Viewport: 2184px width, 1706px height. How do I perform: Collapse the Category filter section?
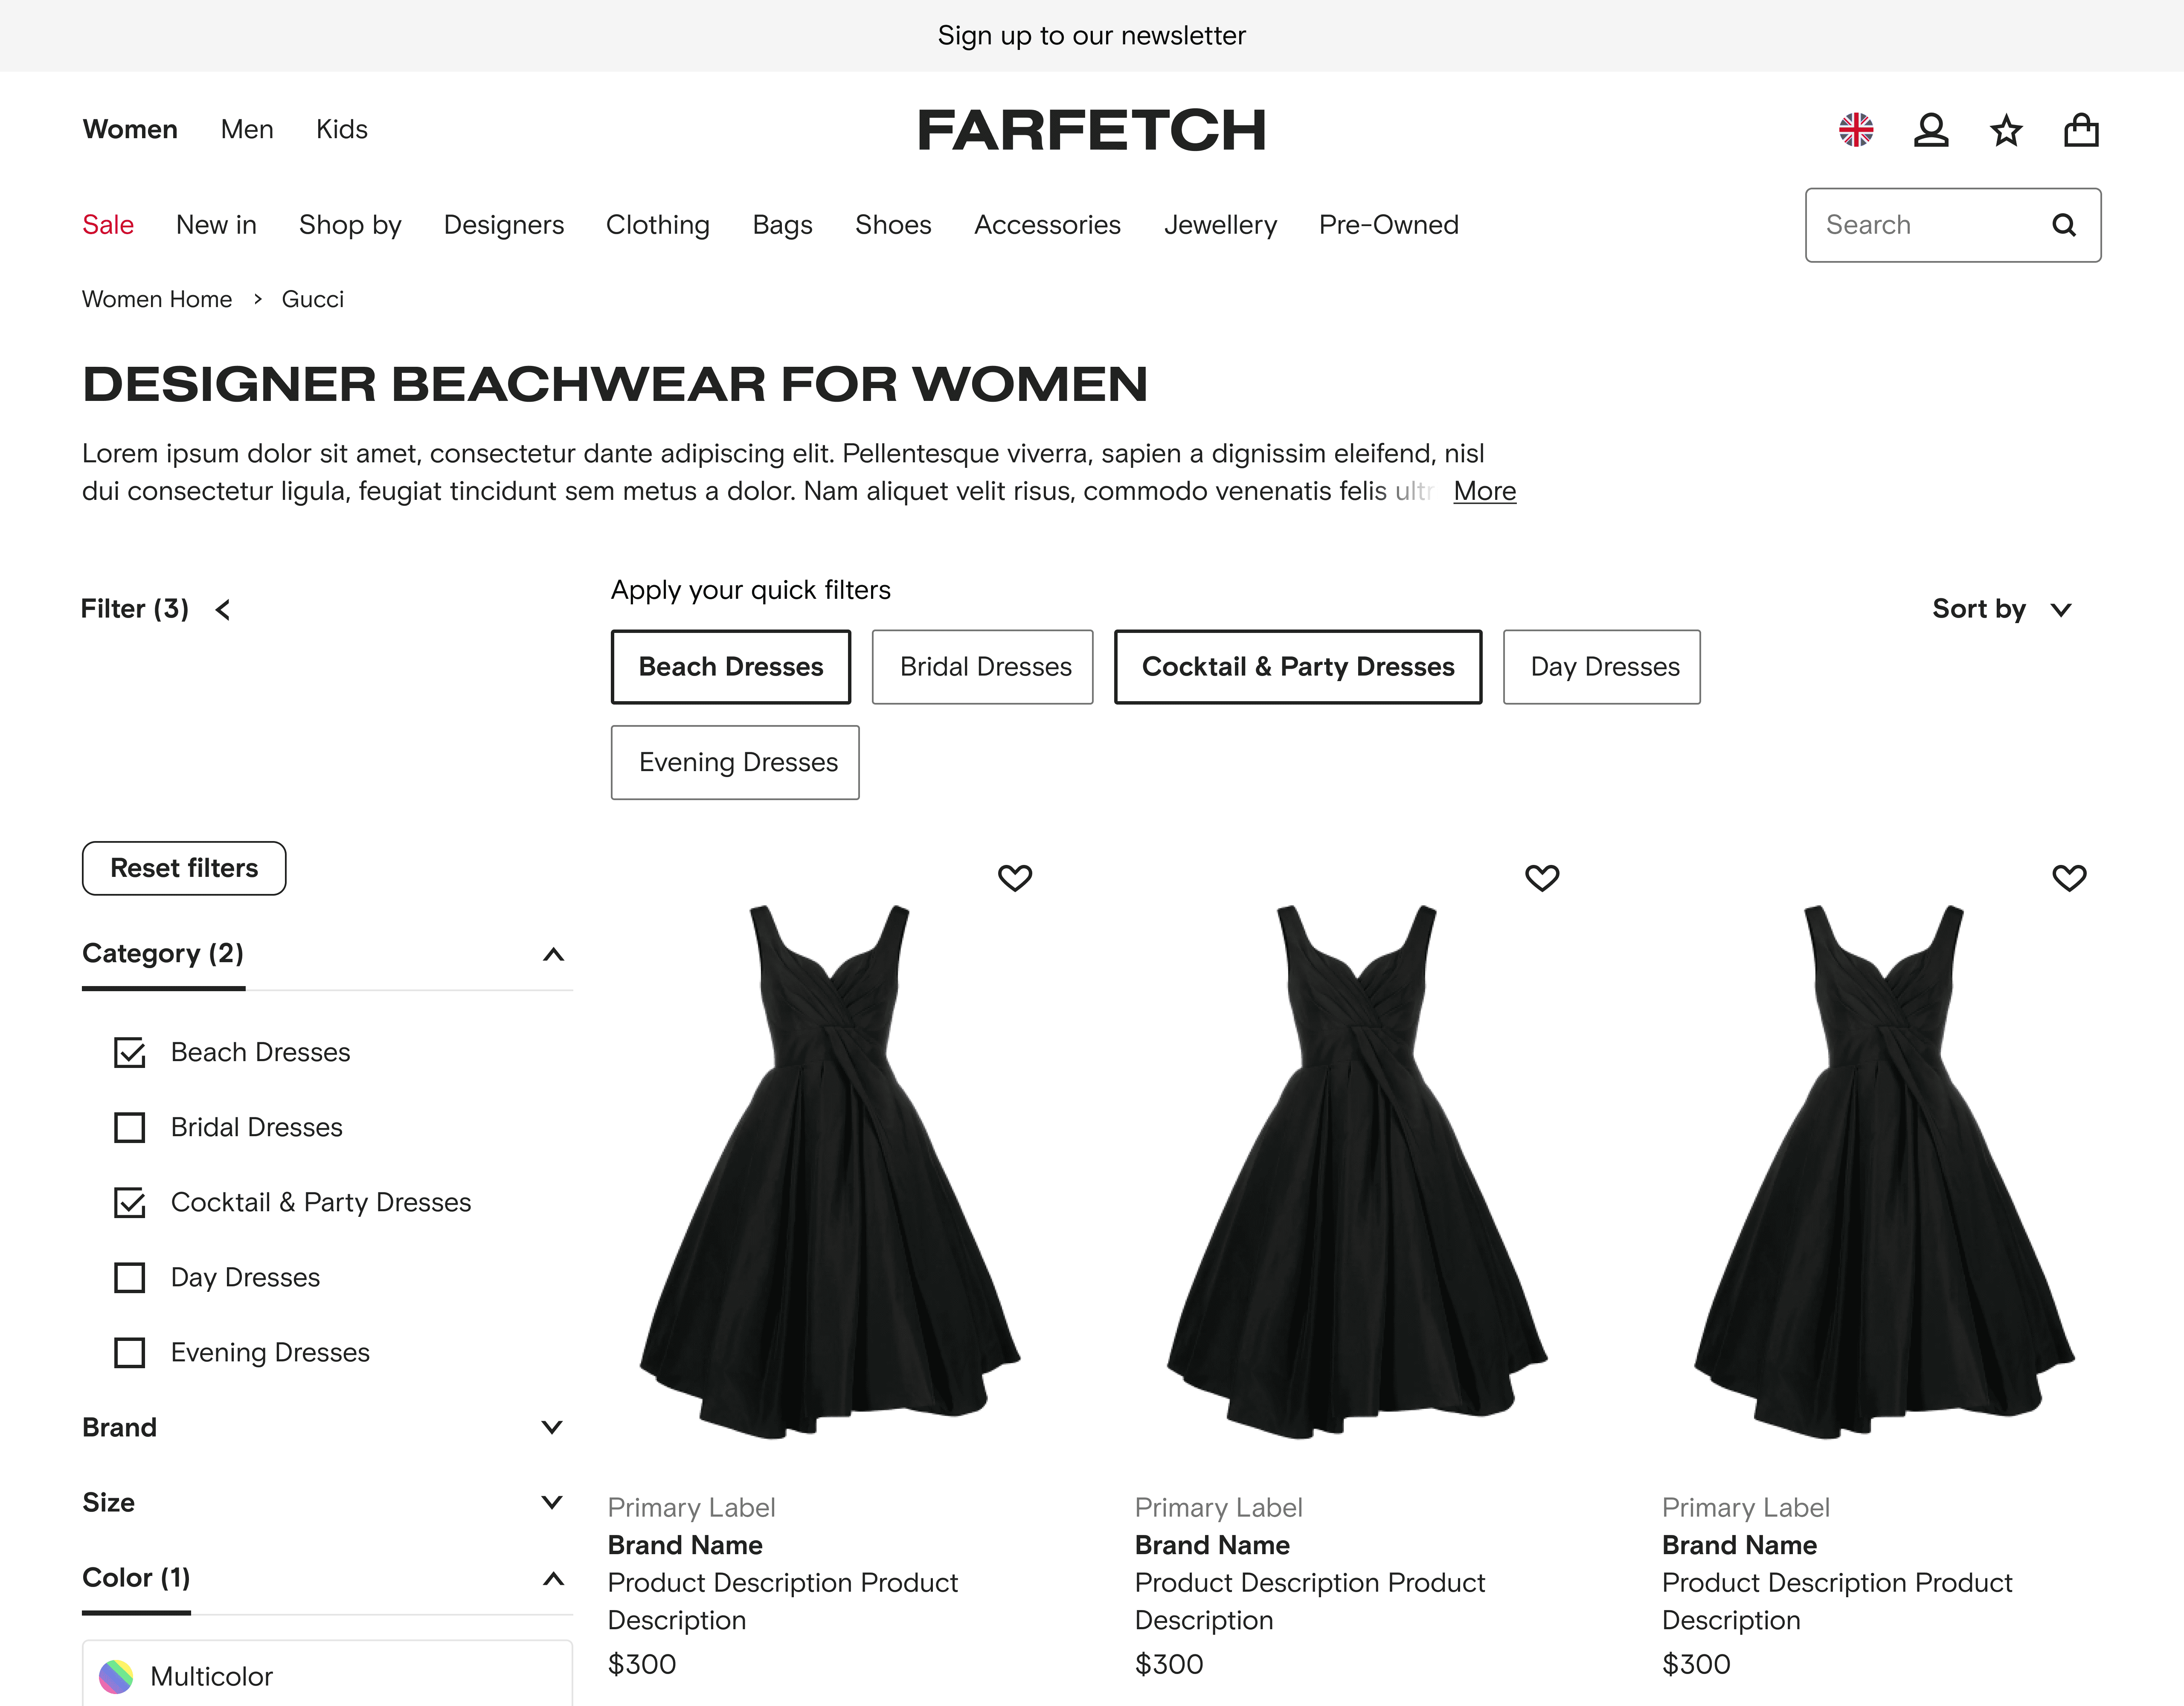[552, 954]
